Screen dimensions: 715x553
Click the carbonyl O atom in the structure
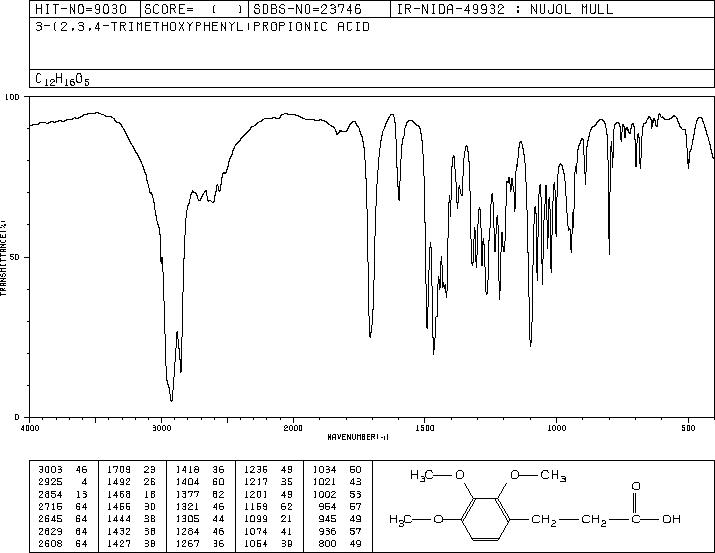636,486
